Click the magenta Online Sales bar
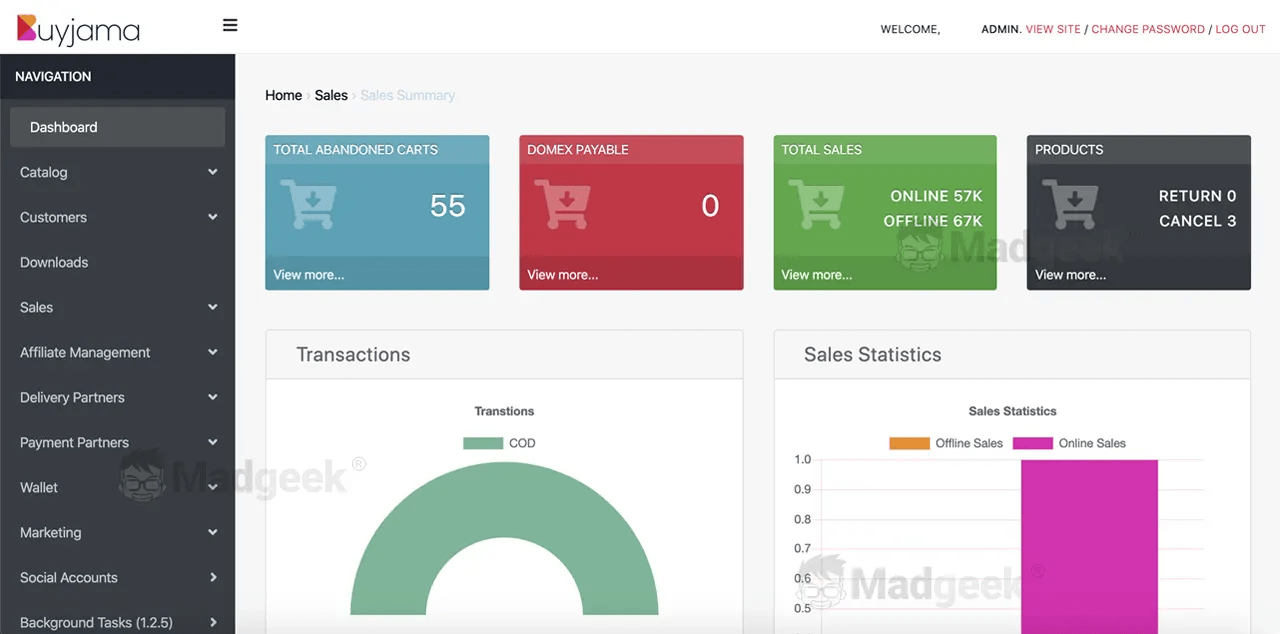The width and height of the screenshot is (1280, 634). [1089, 547]
